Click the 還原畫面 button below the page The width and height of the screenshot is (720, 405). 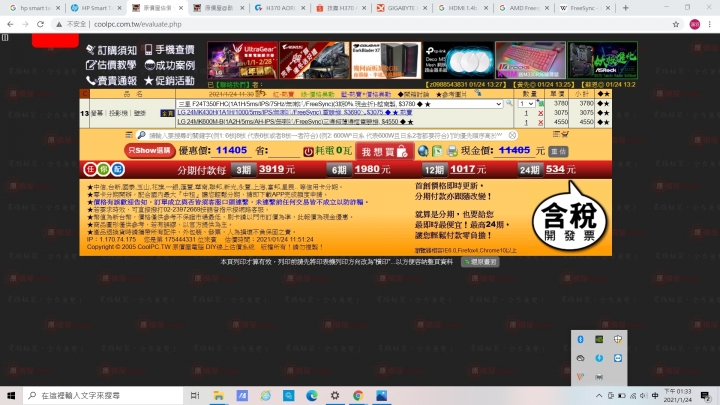480,262
